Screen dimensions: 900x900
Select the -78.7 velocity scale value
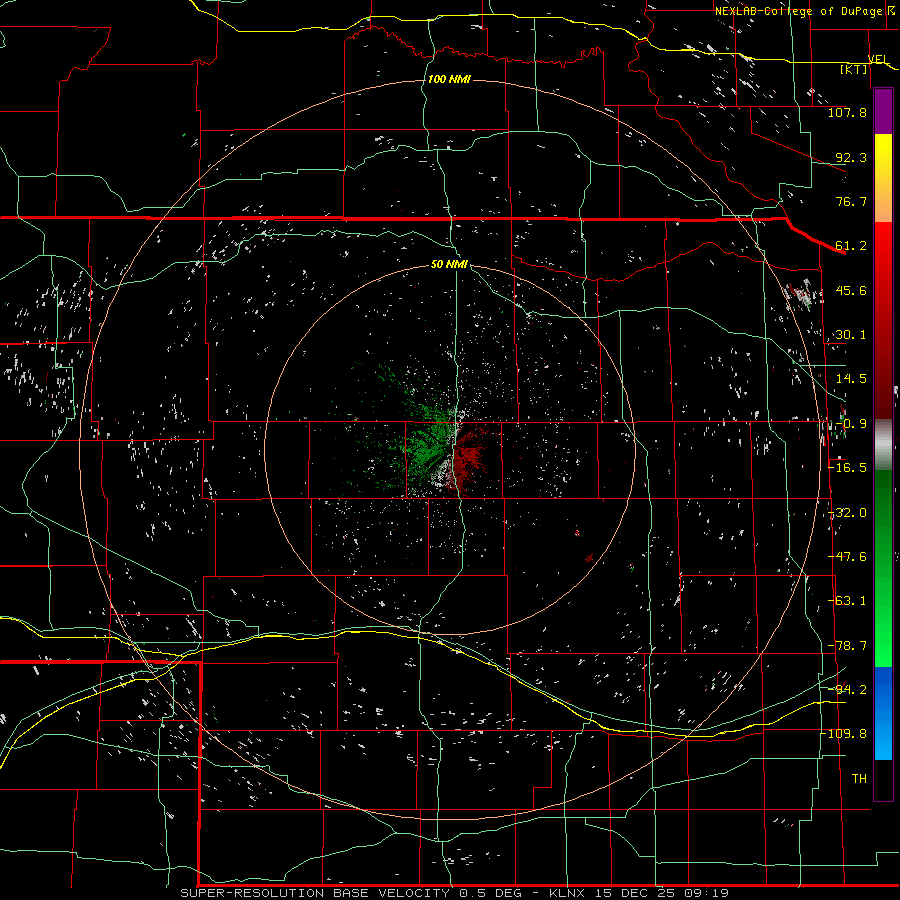click(x=848, y=646)
